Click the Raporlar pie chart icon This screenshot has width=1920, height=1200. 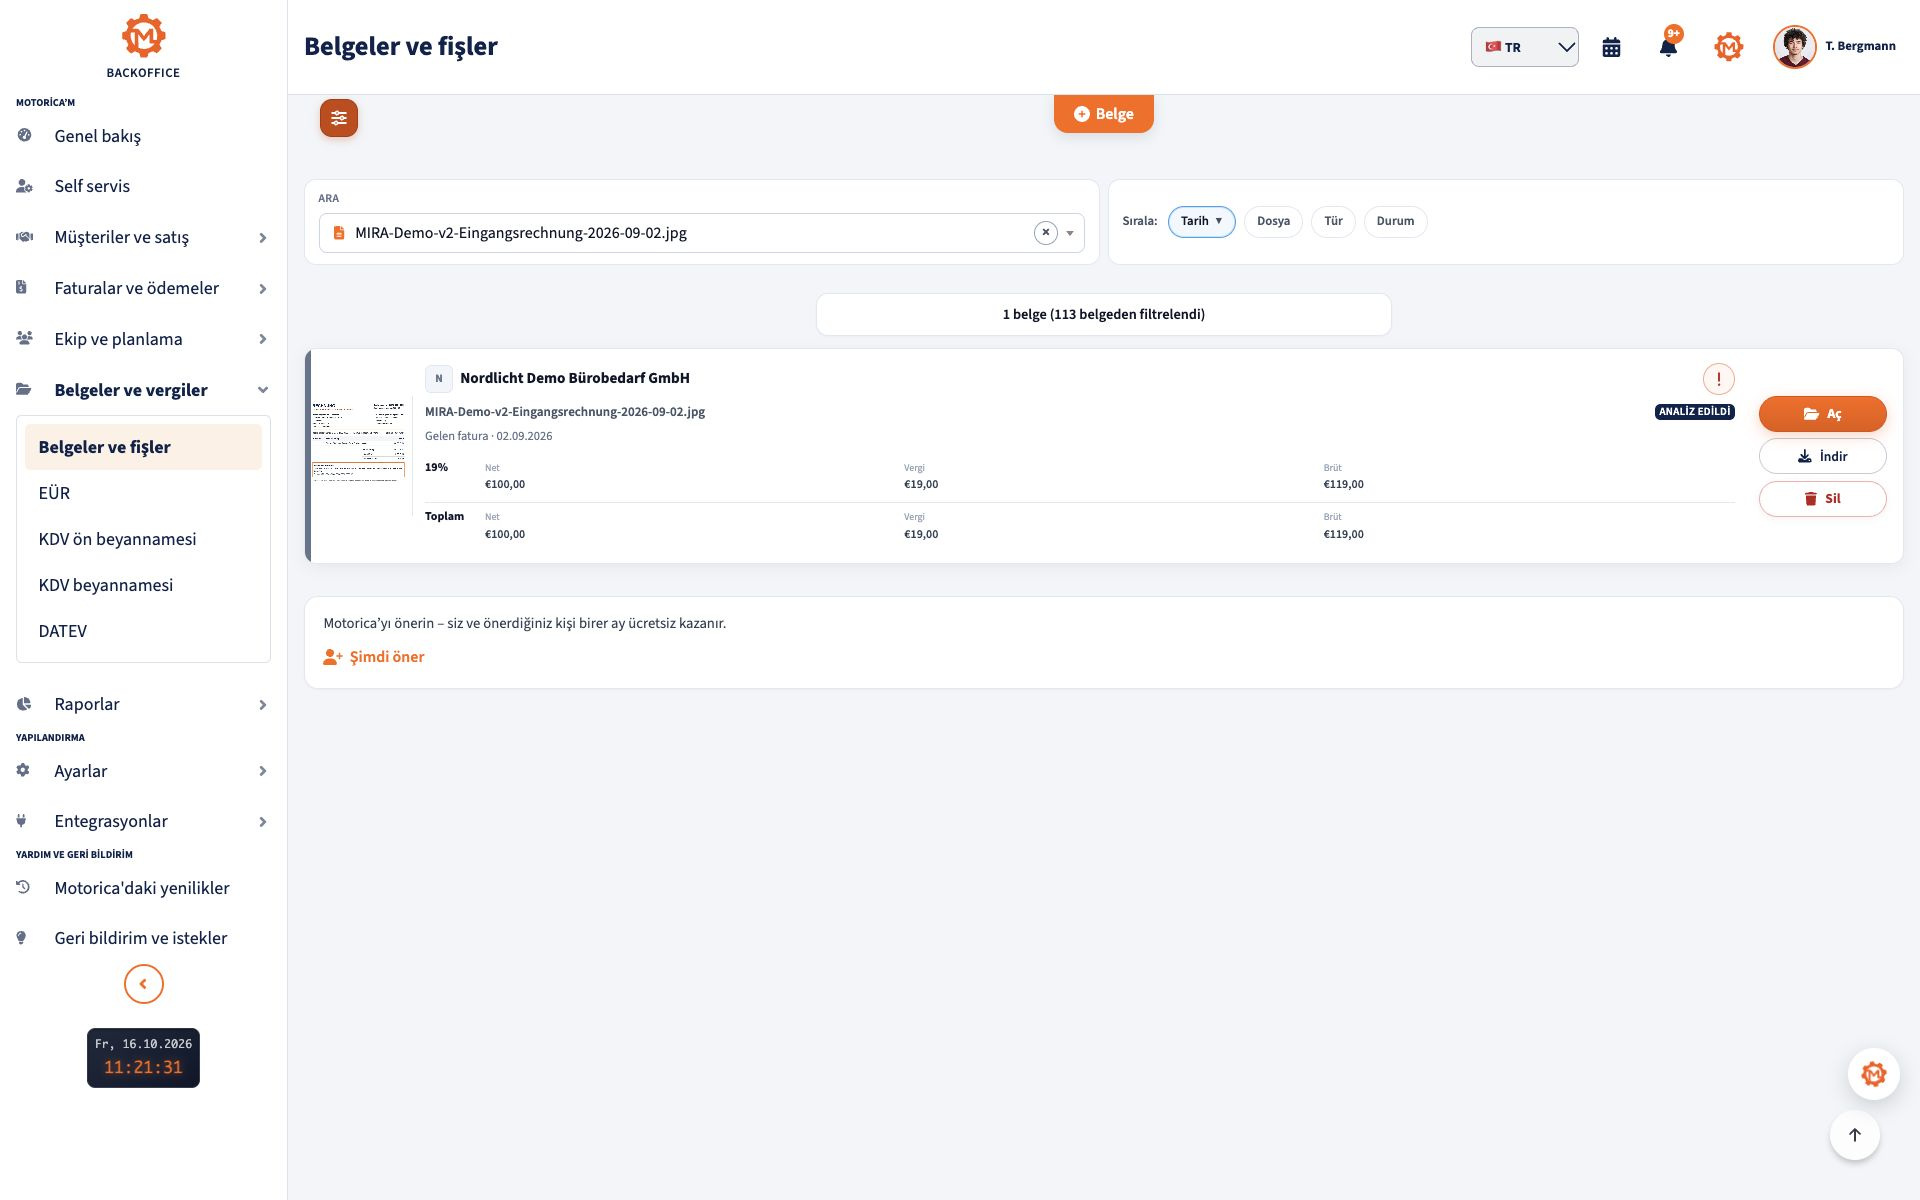(x=24, y=704)
